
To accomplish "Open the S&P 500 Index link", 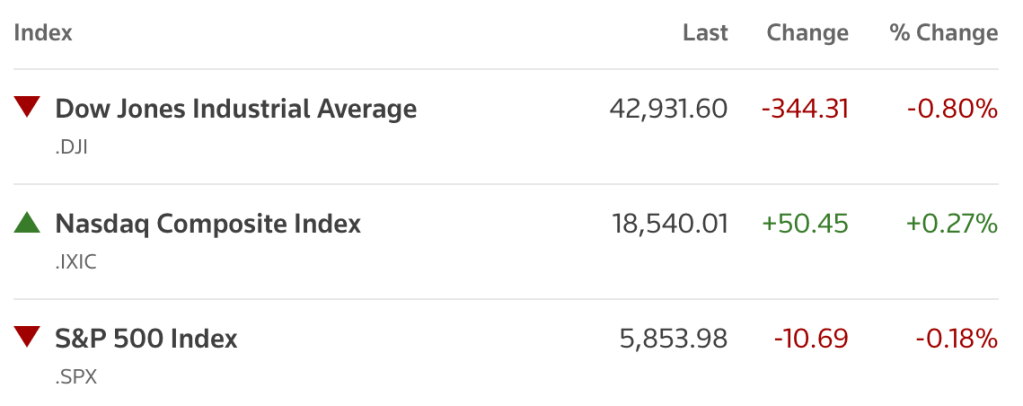I will tap(146, 338).
